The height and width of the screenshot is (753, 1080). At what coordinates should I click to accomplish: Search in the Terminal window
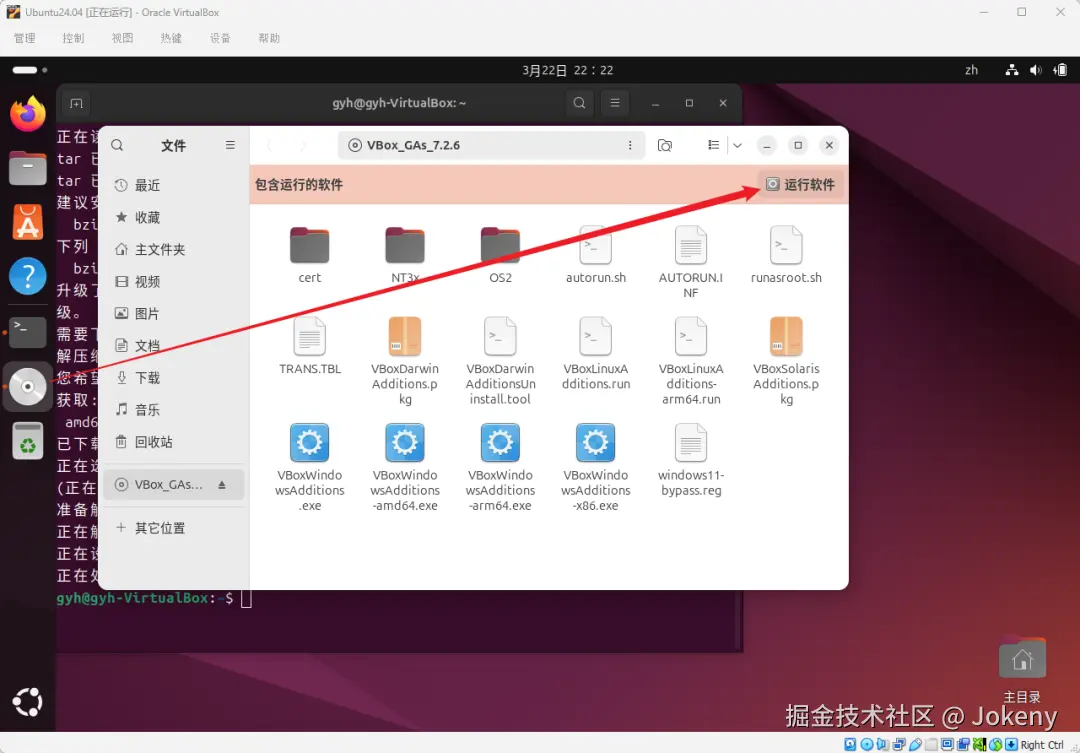pyautogui.click(x=579, y=103)
